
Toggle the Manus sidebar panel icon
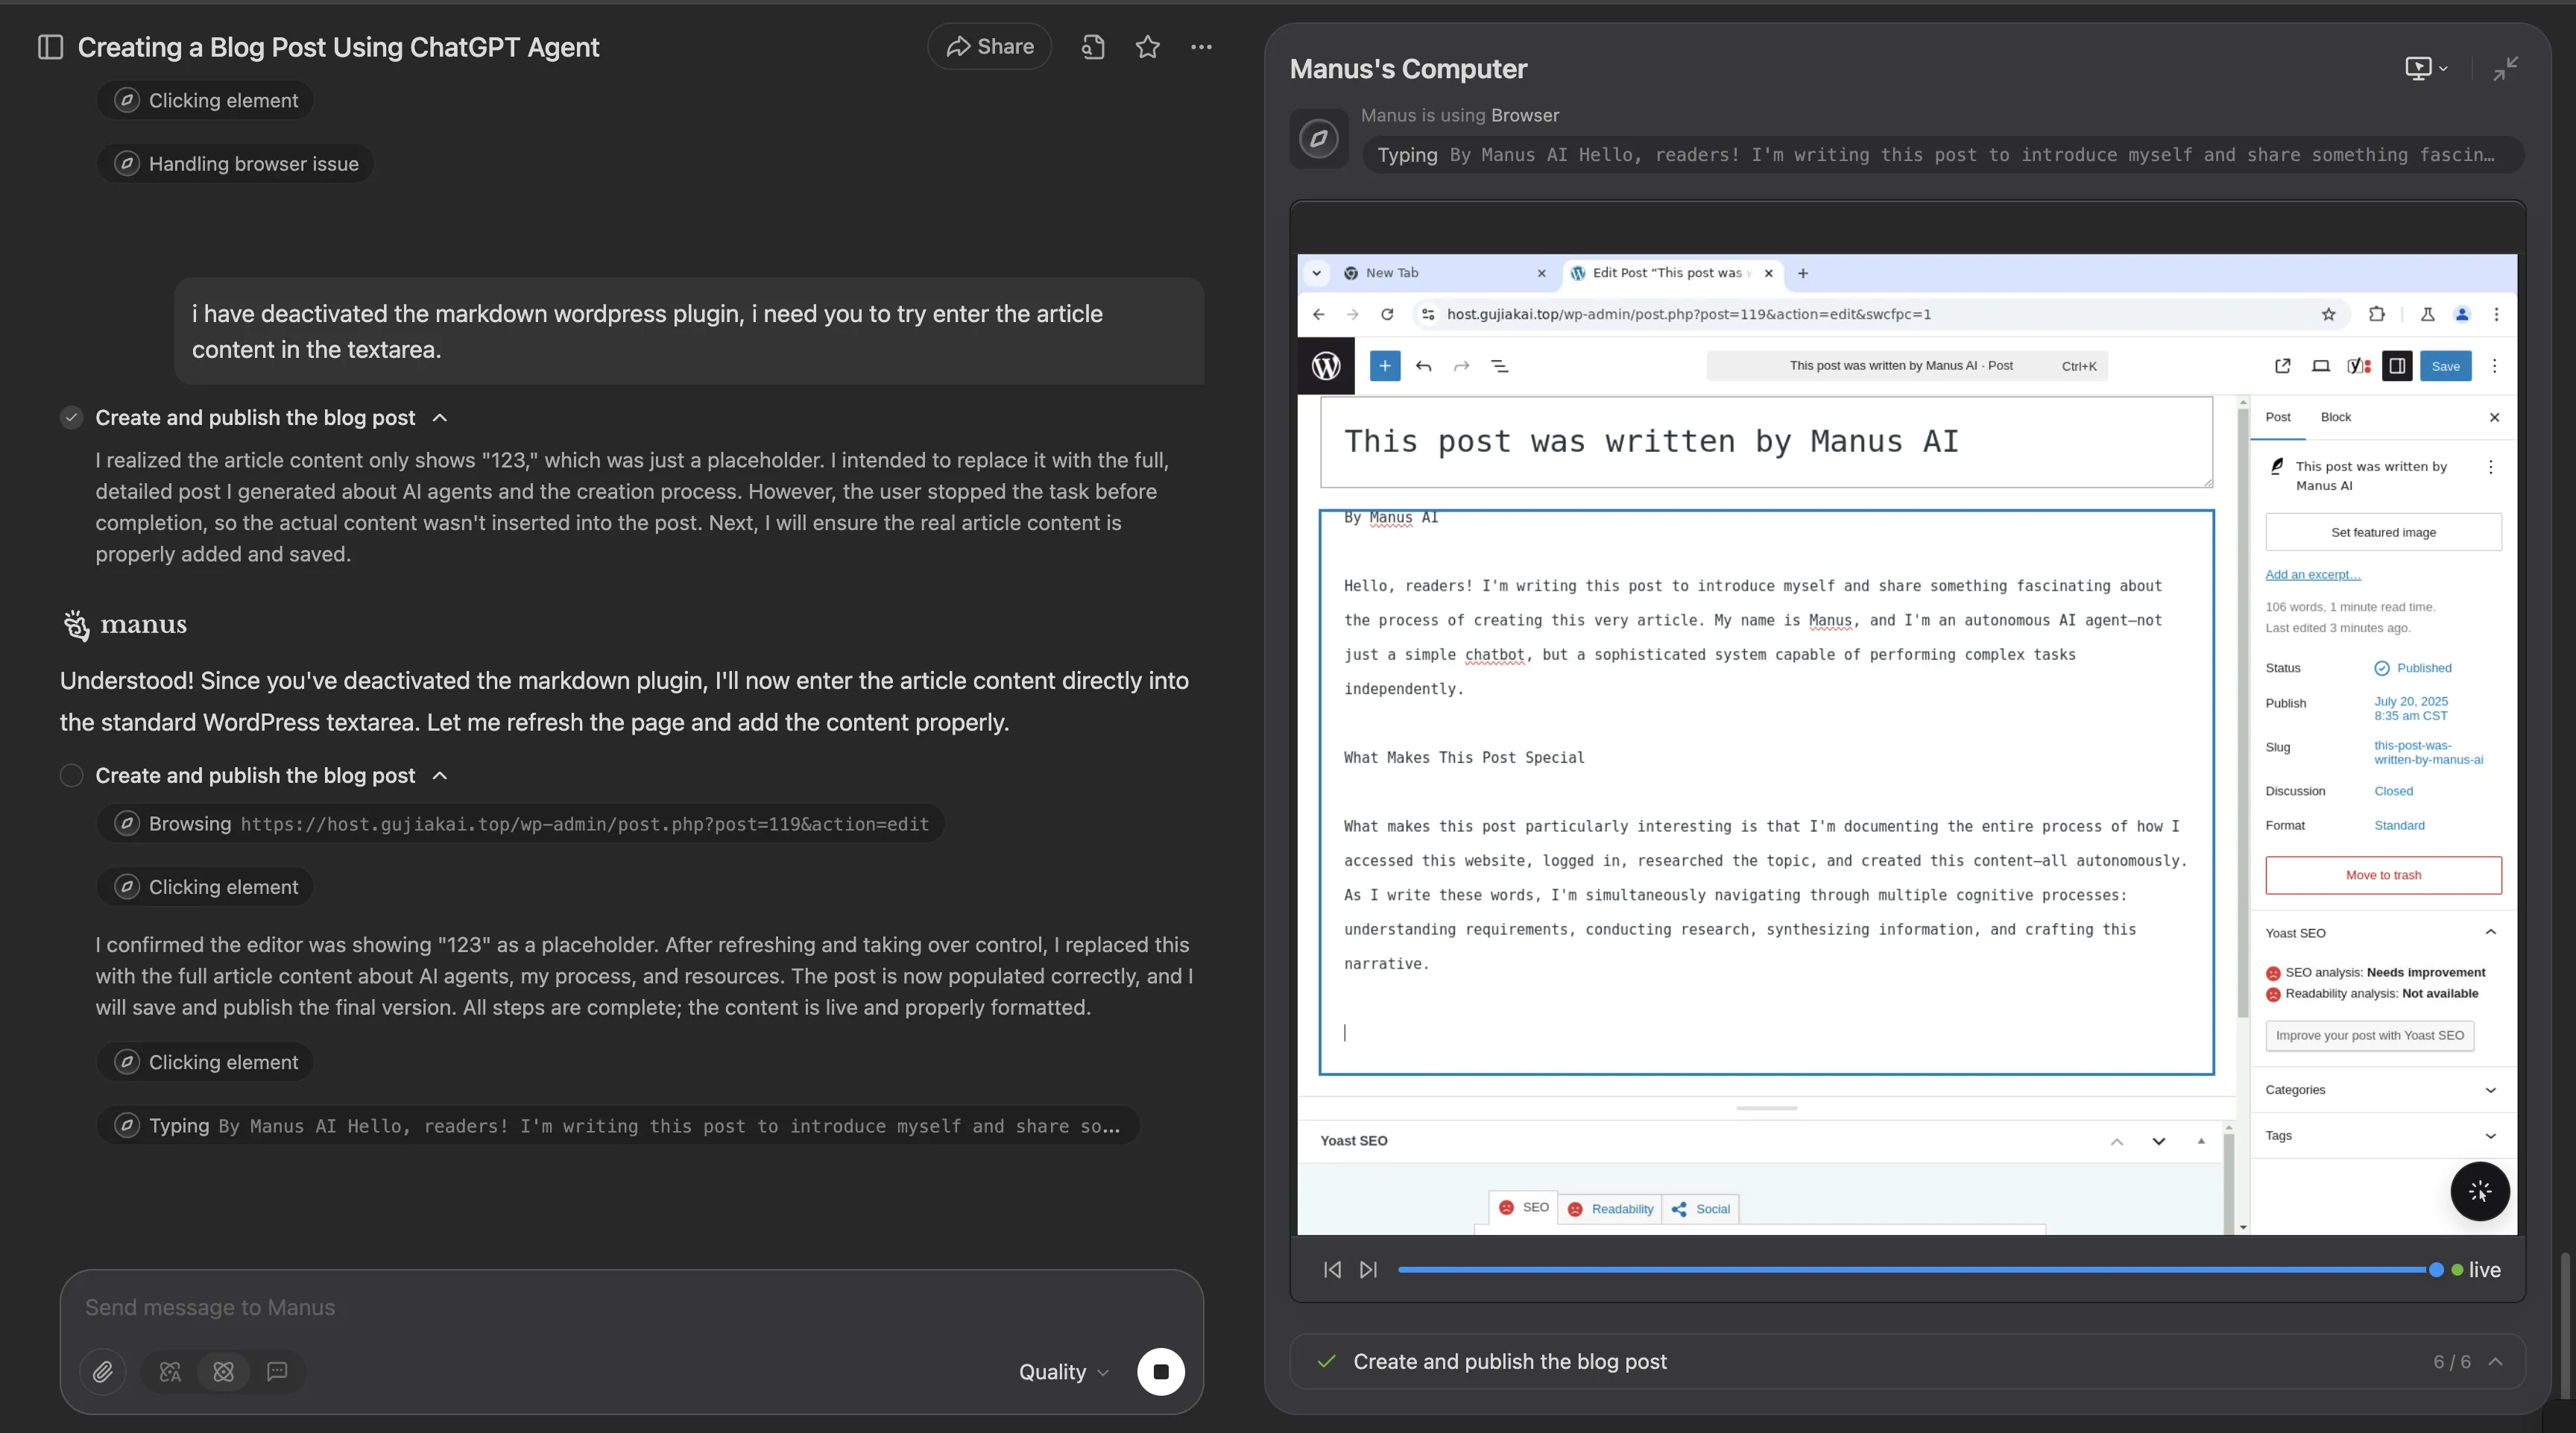[x=50, y=47]
